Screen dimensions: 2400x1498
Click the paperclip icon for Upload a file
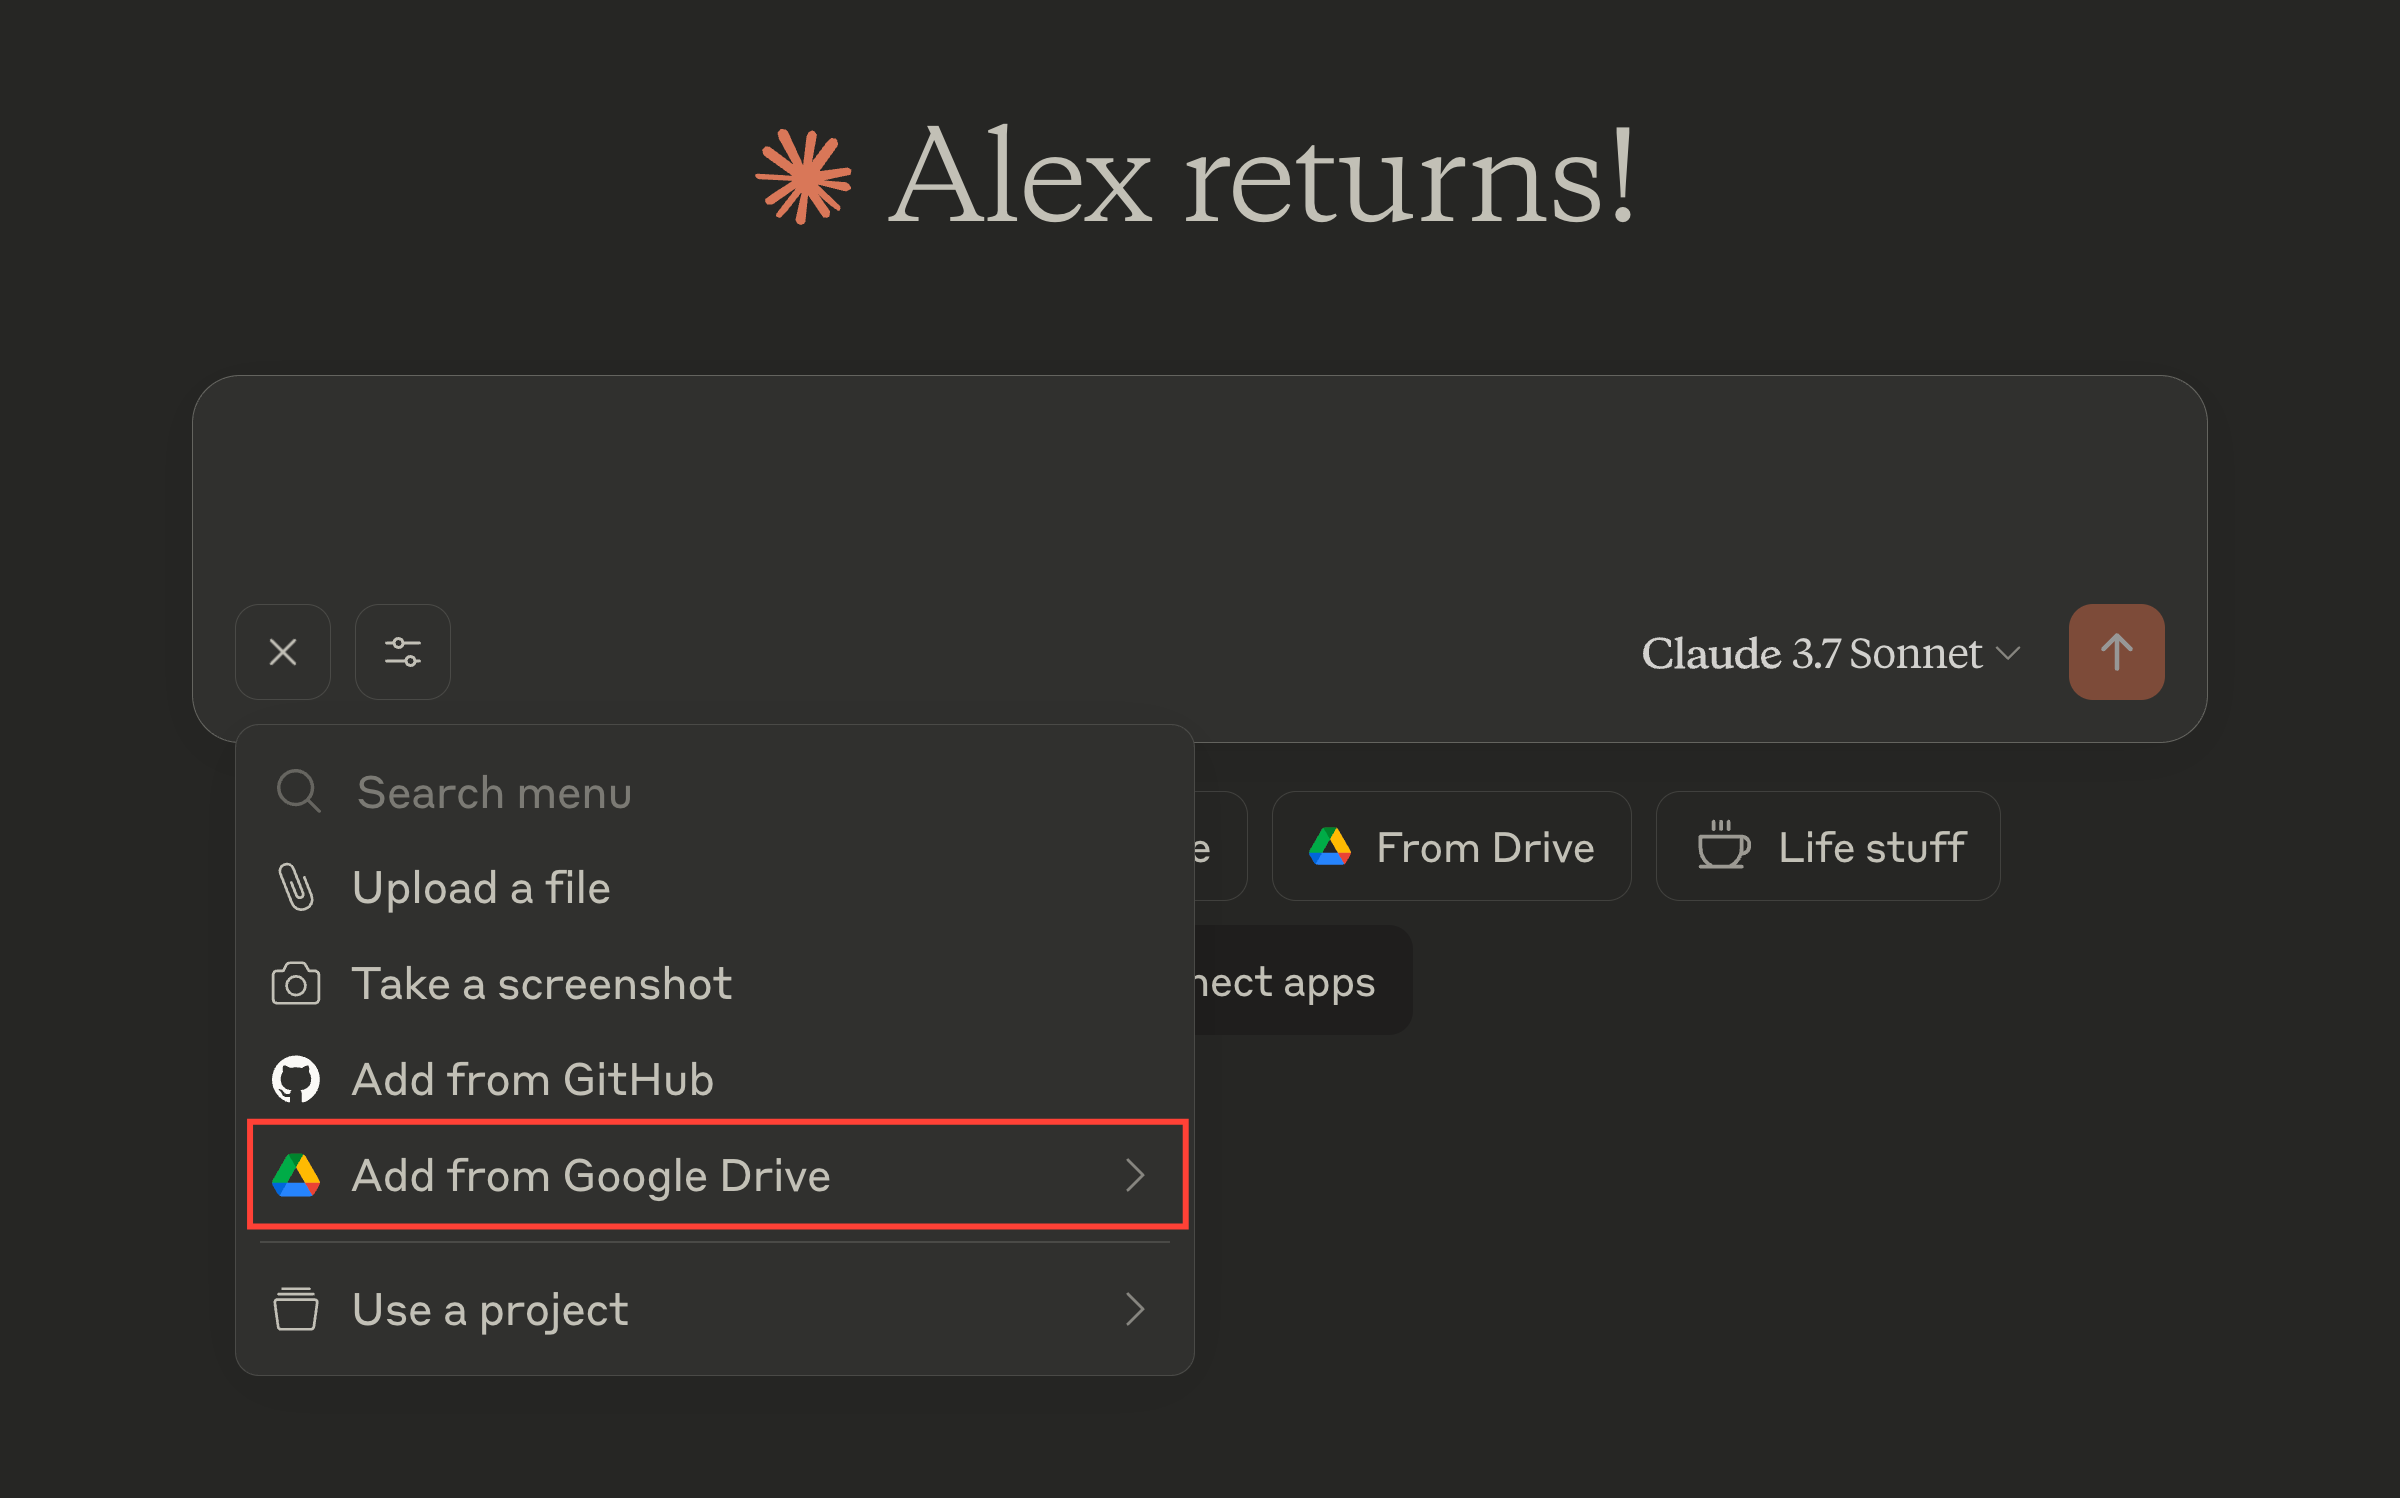pyautogui.click(x=296, y=888)
